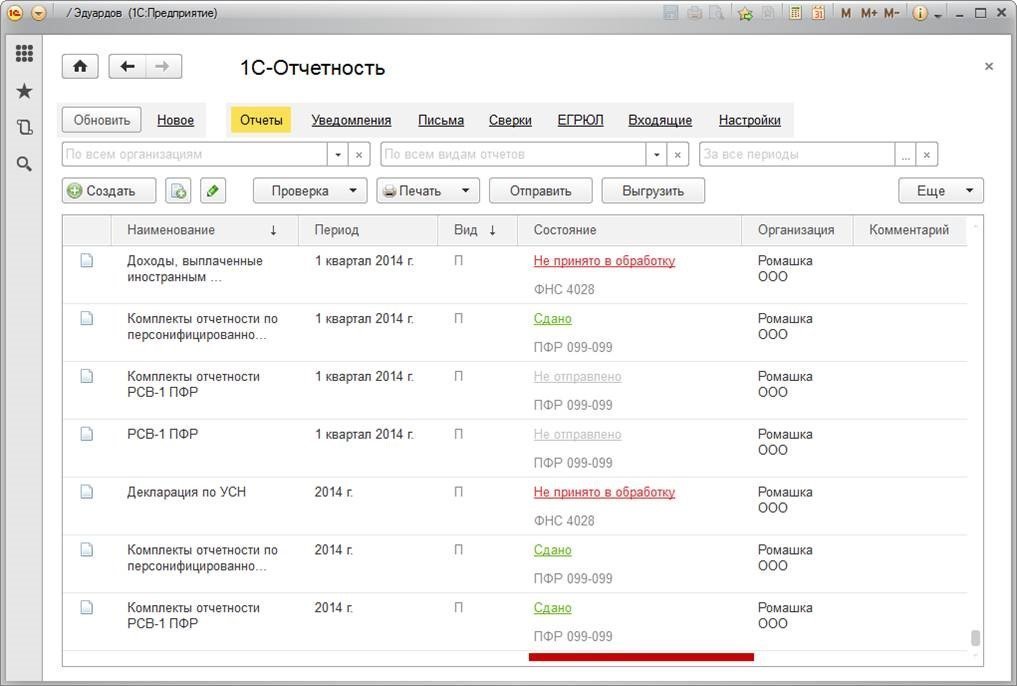Click the vertical scrollbar thumb of the report list

click(975, 638)
